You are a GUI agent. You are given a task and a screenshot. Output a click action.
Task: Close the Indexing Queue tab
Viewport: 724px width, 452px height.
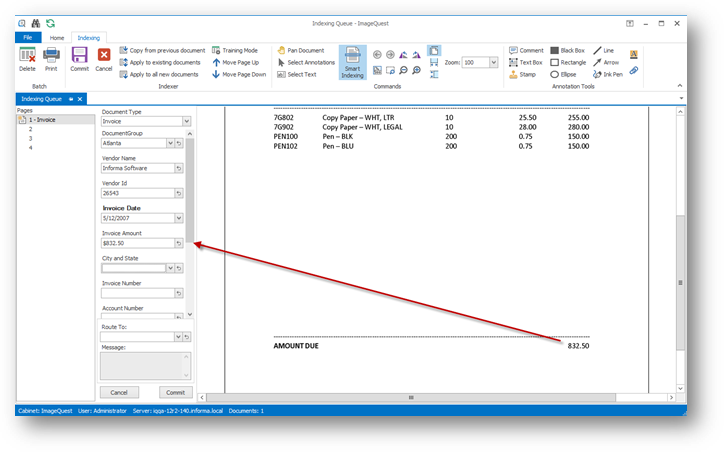tap(80, 99)
